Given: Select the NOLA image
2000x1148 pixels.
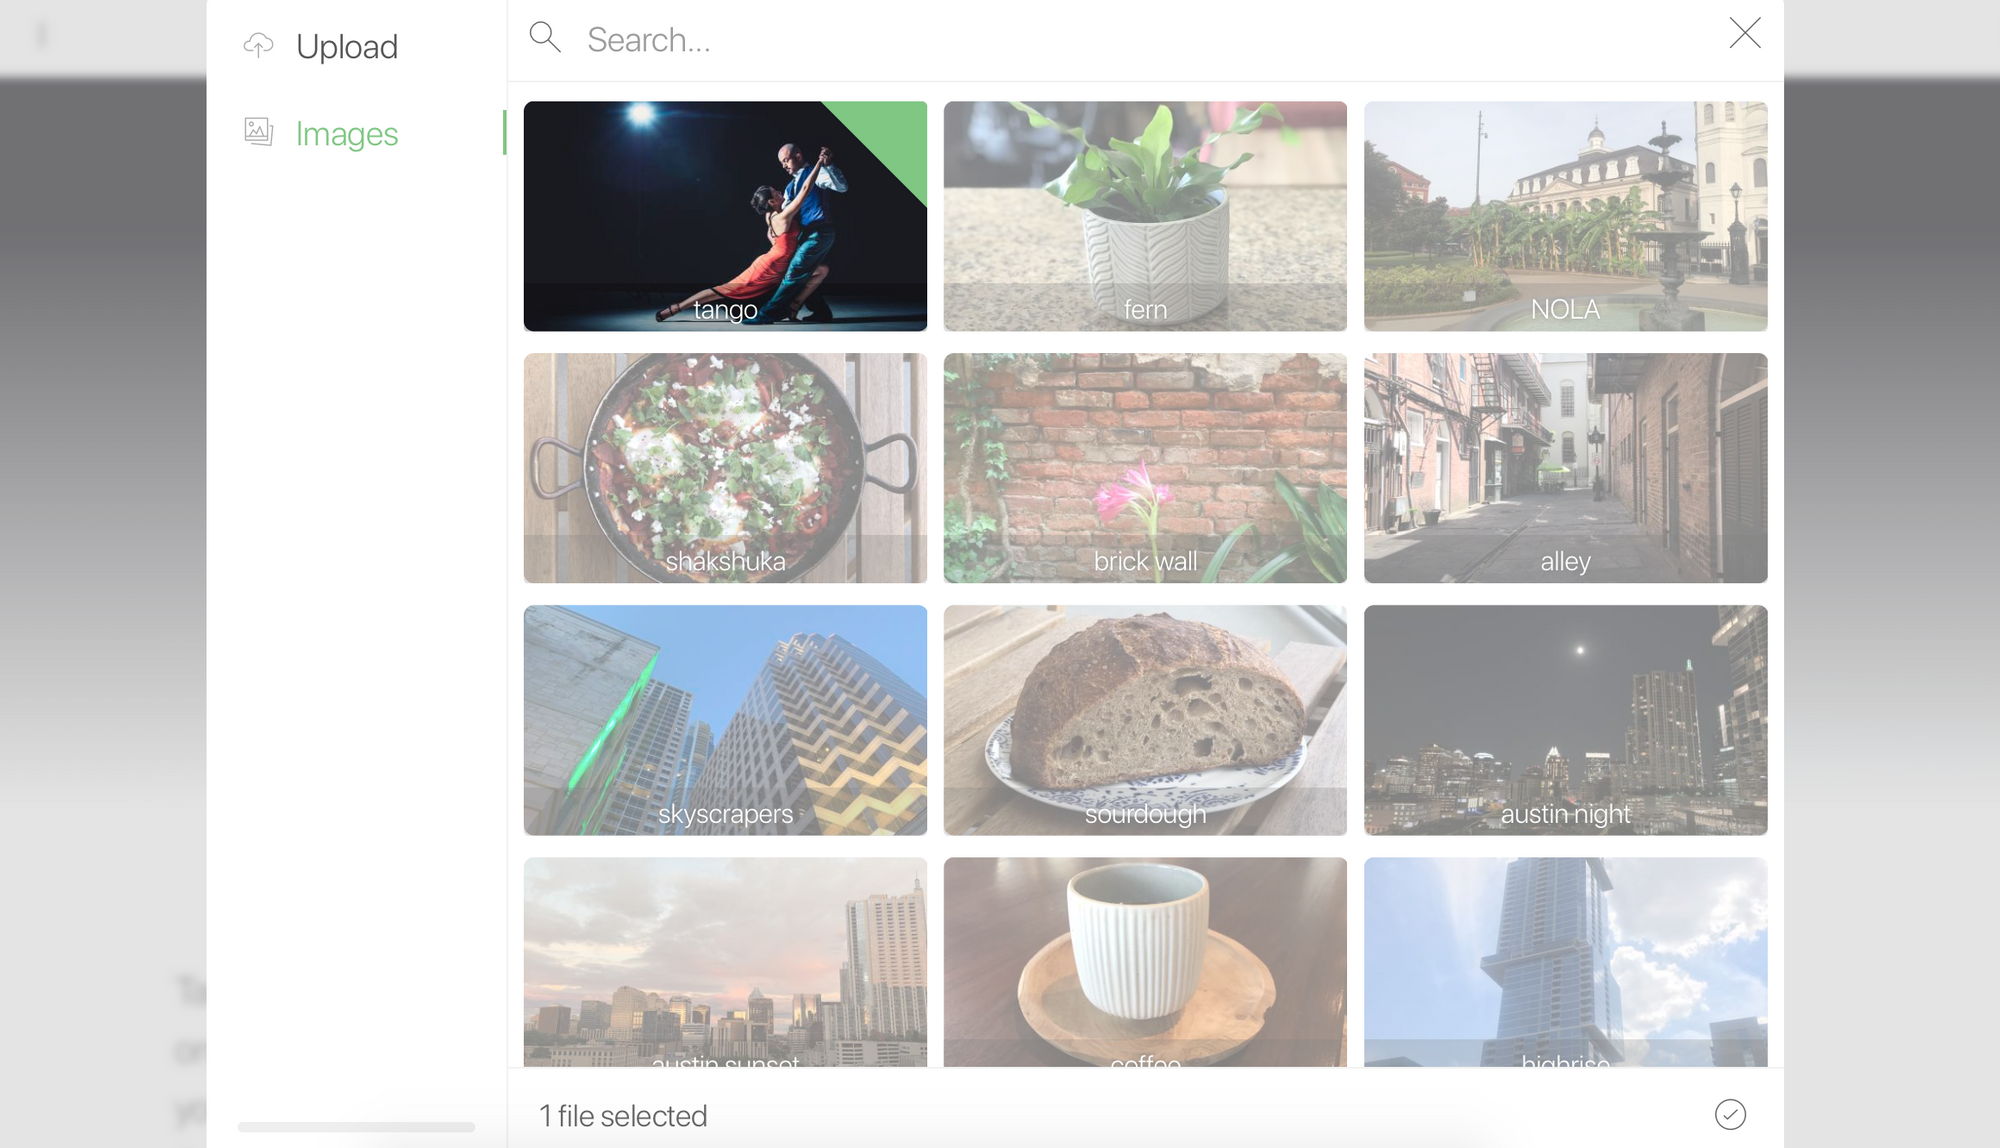Looking at the screenshot, I should point(1565,216).
